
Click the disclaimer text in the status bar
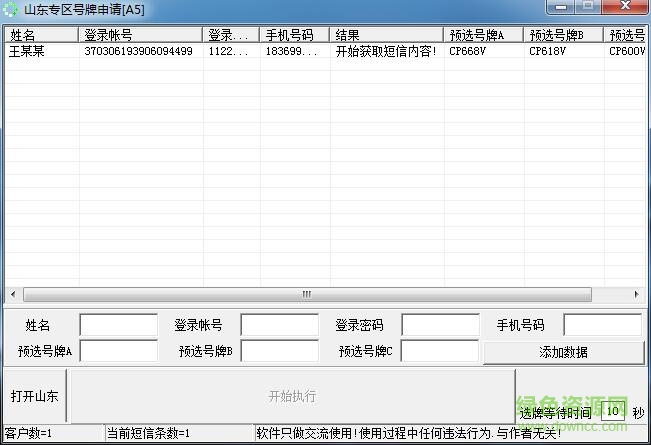click(409, 433)
